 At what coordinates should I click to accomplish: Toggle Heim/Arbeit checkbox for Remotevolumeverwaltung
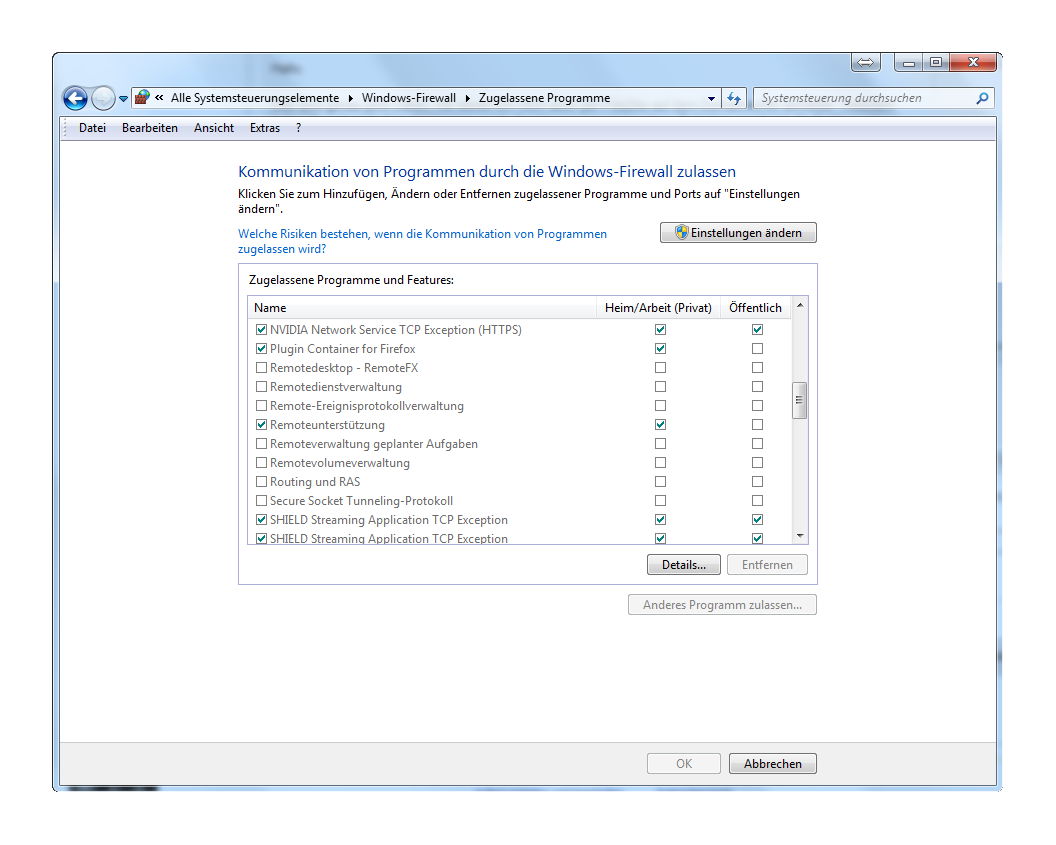[x=661, y=463]
